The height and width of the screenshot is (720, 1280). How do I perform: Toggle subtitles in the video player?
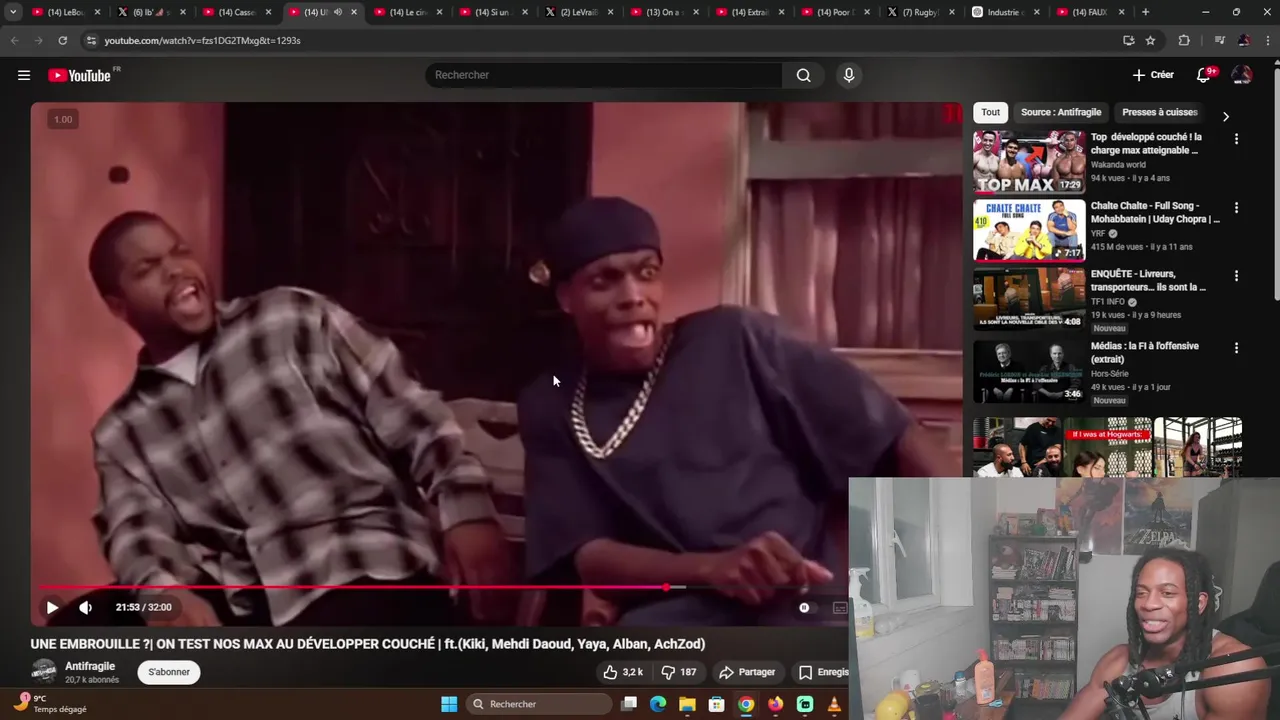pyautogui.click(x=840, y=607)
